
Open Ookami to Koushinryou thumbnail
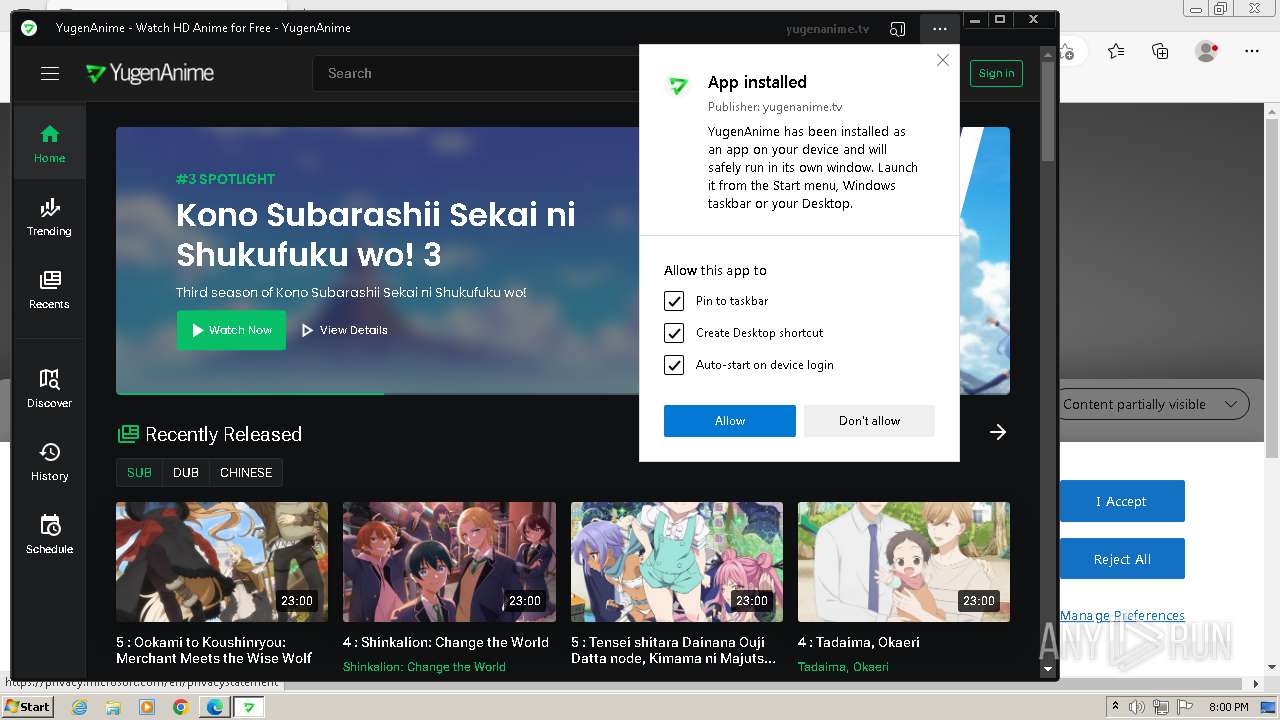tap(222, 562)
